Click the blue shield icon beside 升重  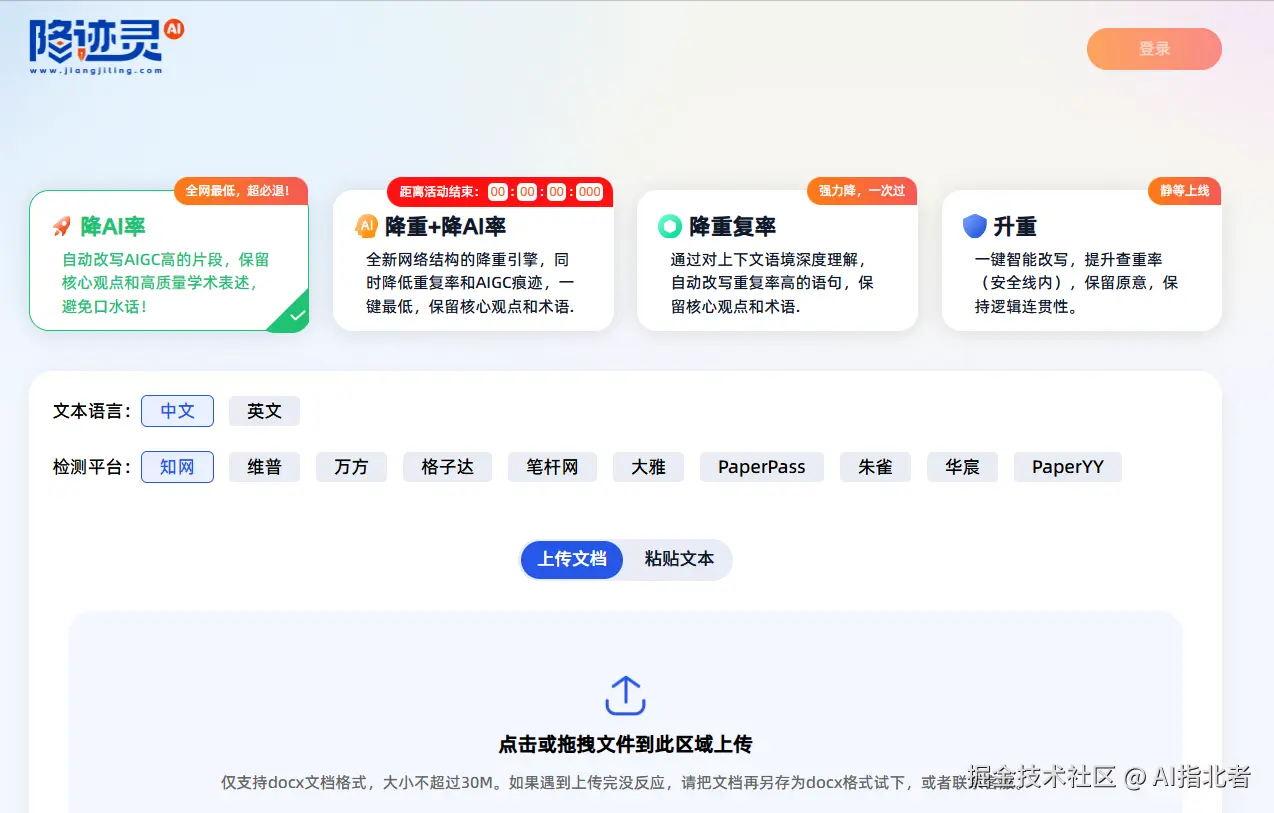[x=973, y=226]
